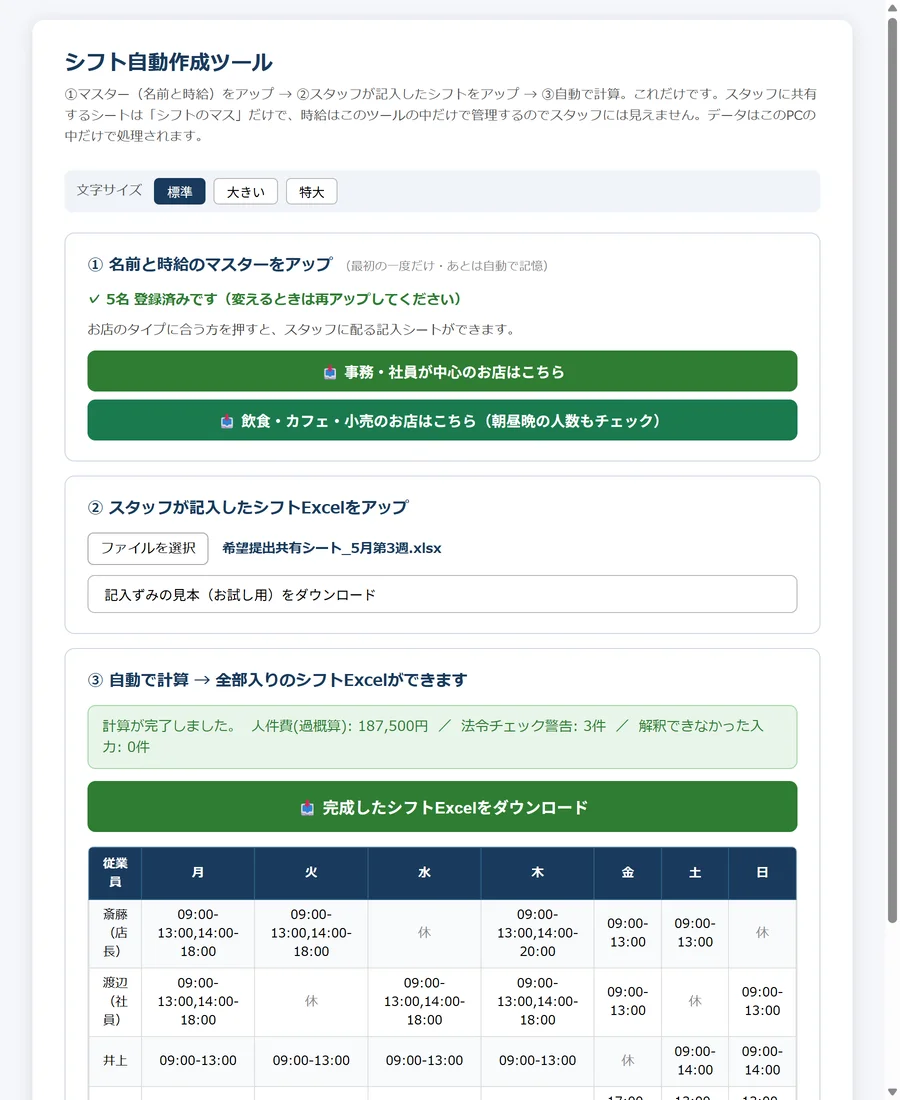Viewport: 900px width, 1100px height.
Task: Click the 日 column header
Action: tap(763, 873)
